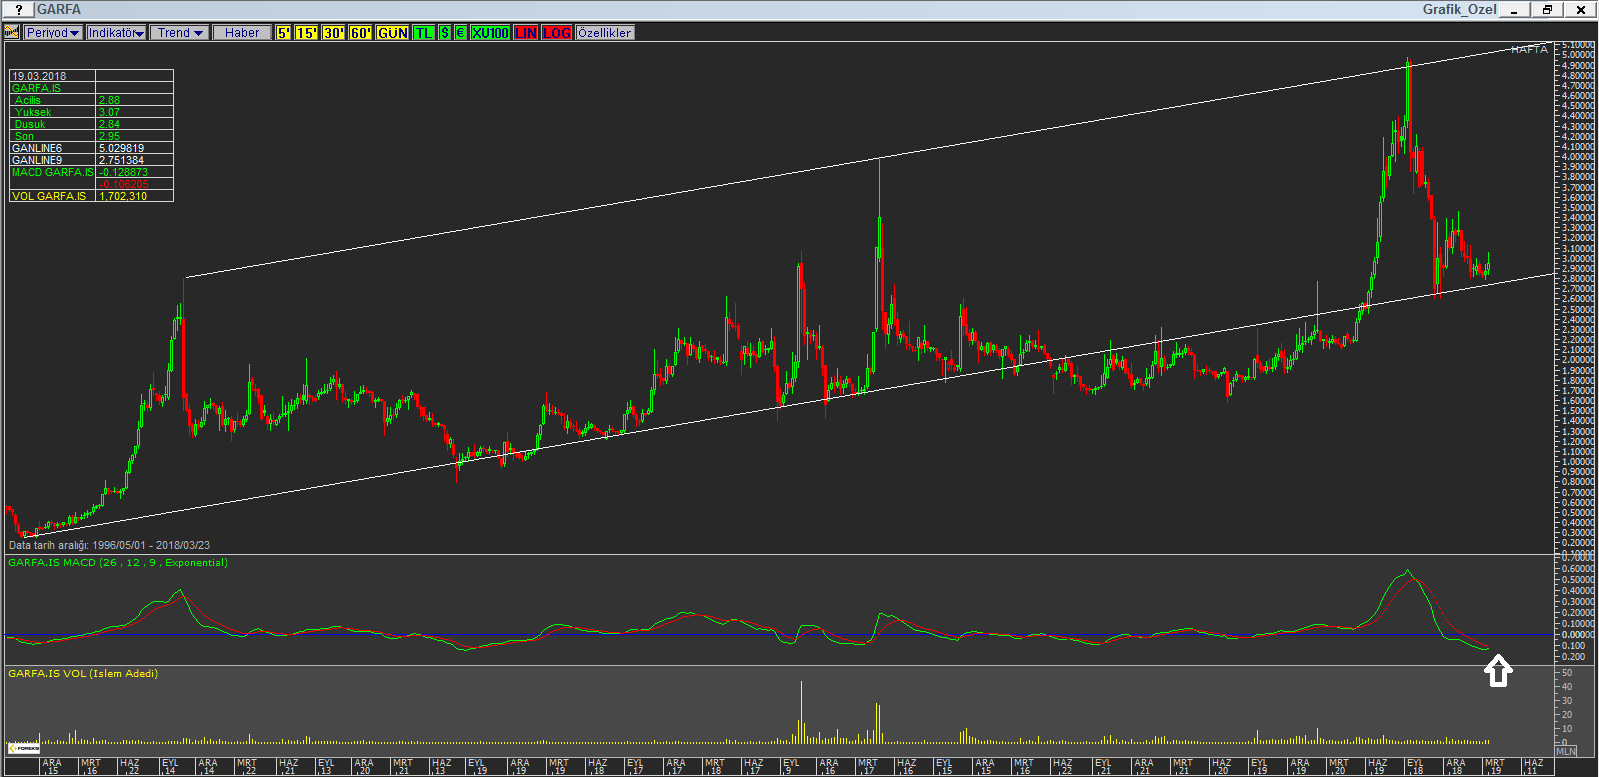The width and height of the screenshot is (1599, 777).
Task: Select the 60-minute period button
Action: point(360,33)
